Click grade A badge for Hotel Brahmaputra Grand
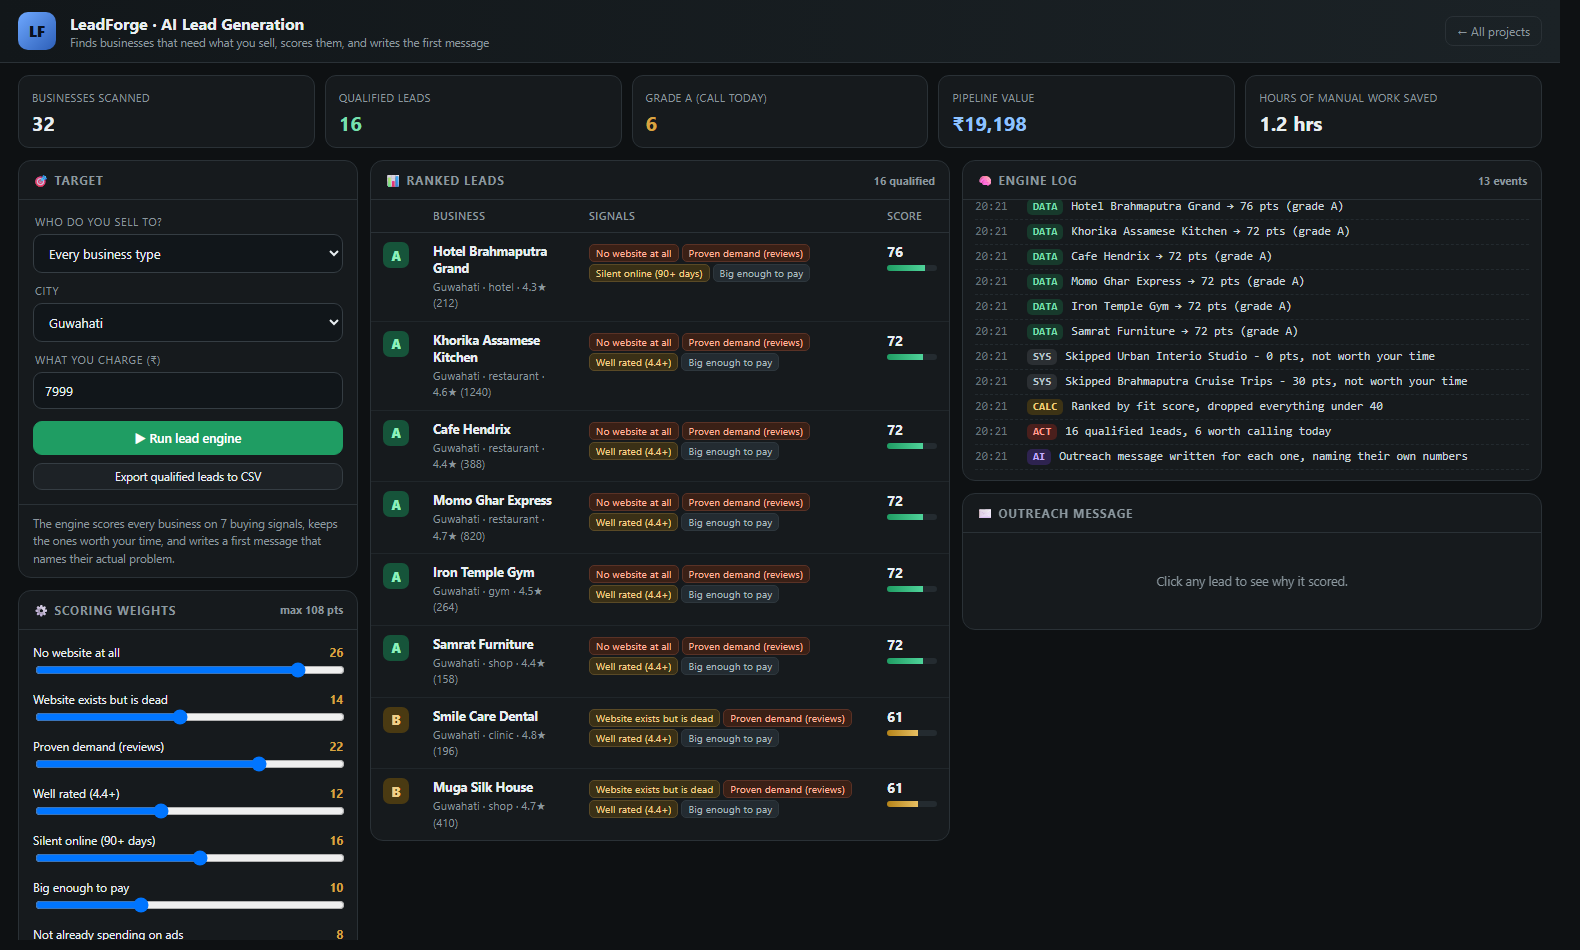1580x950 pixels. pyautogui.click(x=396, y=256)
